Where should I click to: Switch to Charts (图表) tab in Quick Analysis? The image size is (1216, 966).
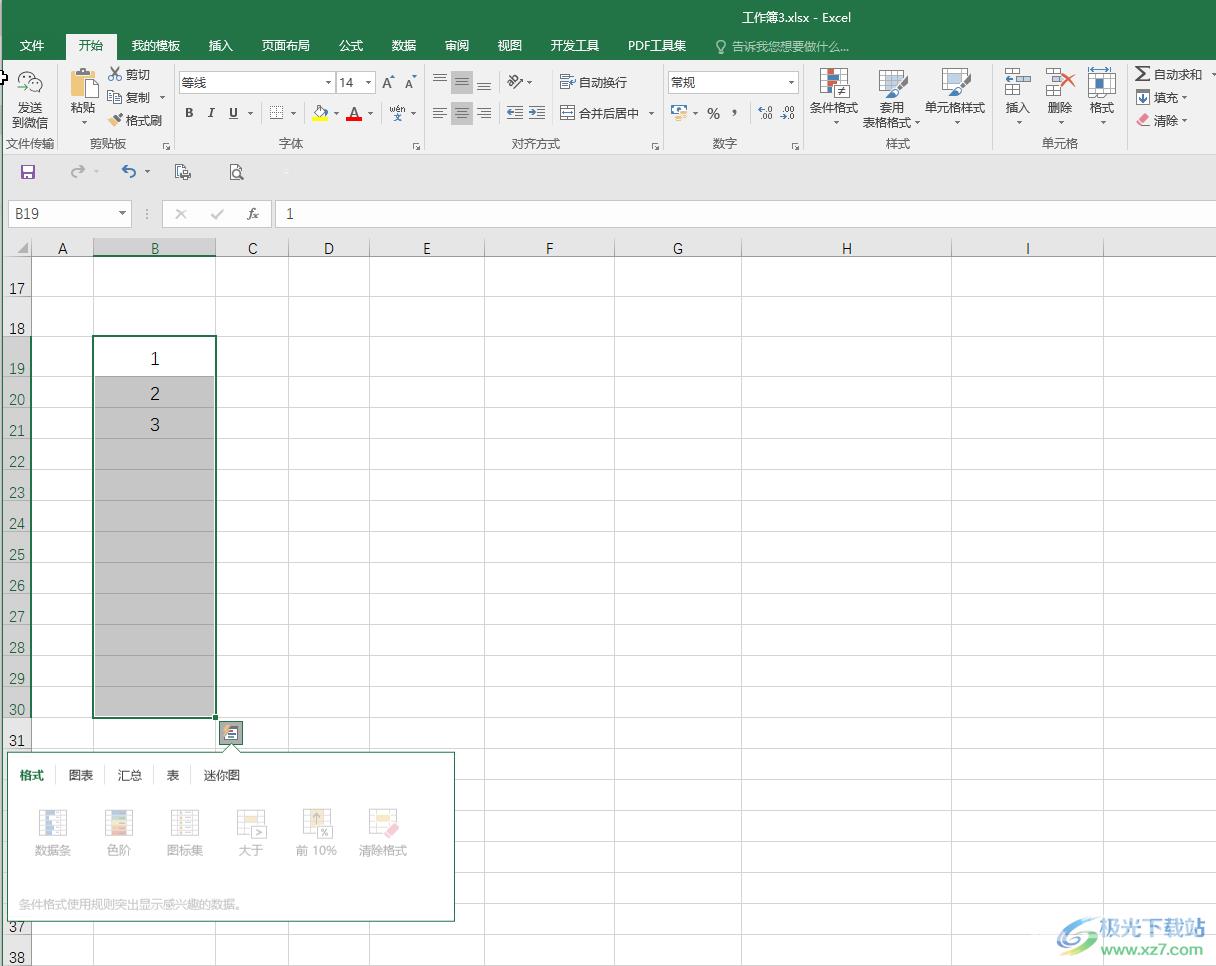click(x=81, y=775)
